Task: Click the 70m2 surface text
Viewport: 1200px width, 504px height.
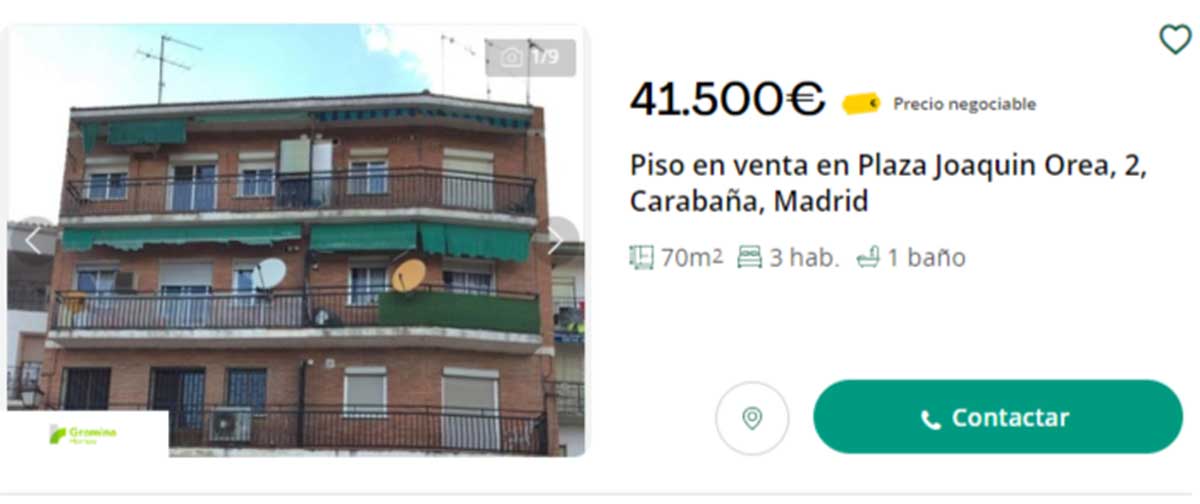Action: tap(691, 258)
